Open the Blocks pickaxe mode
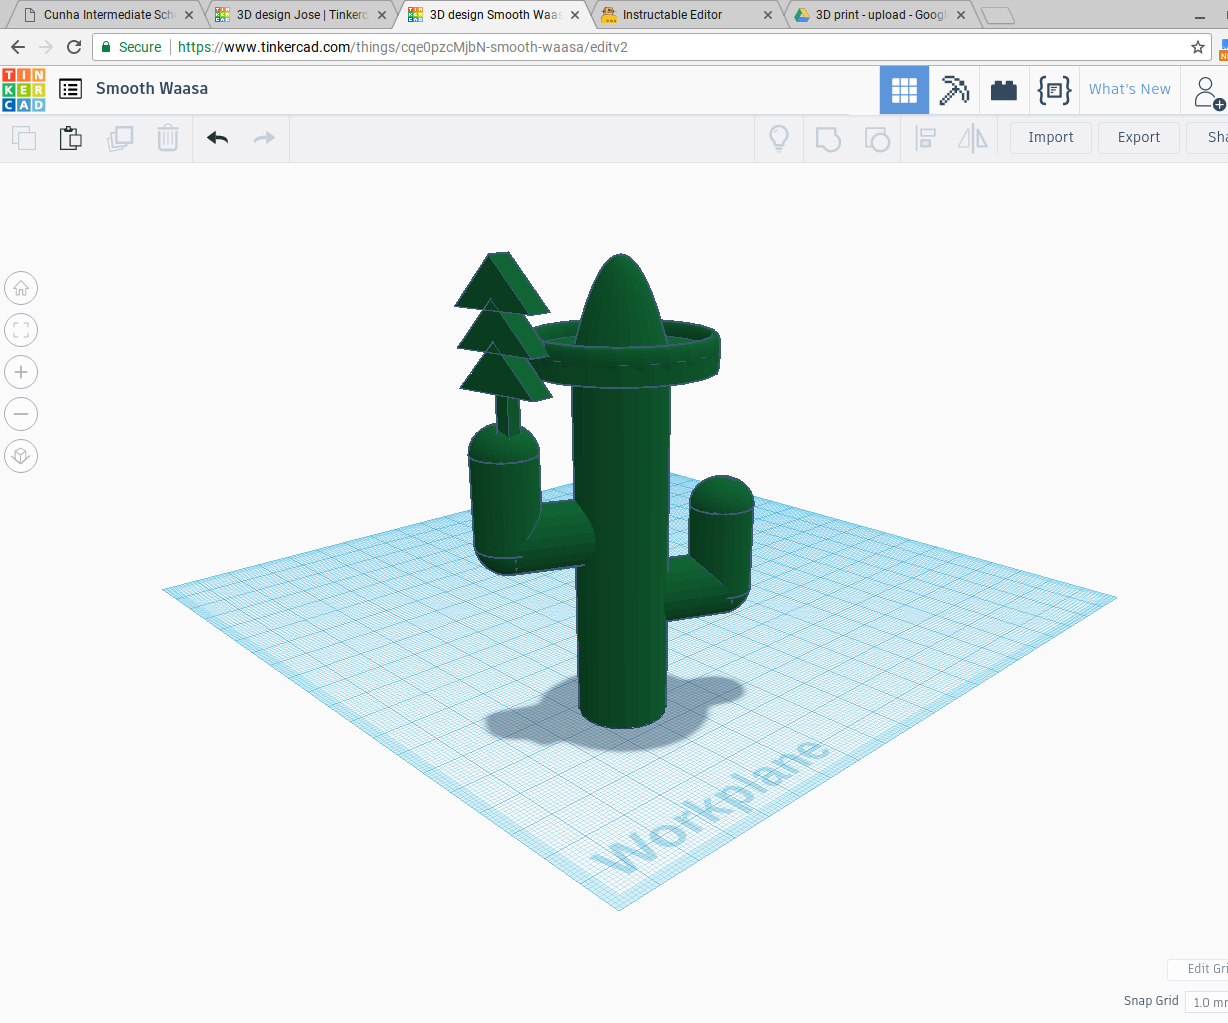Screen dimensions: 1228x1023 [x=954, y=90]
